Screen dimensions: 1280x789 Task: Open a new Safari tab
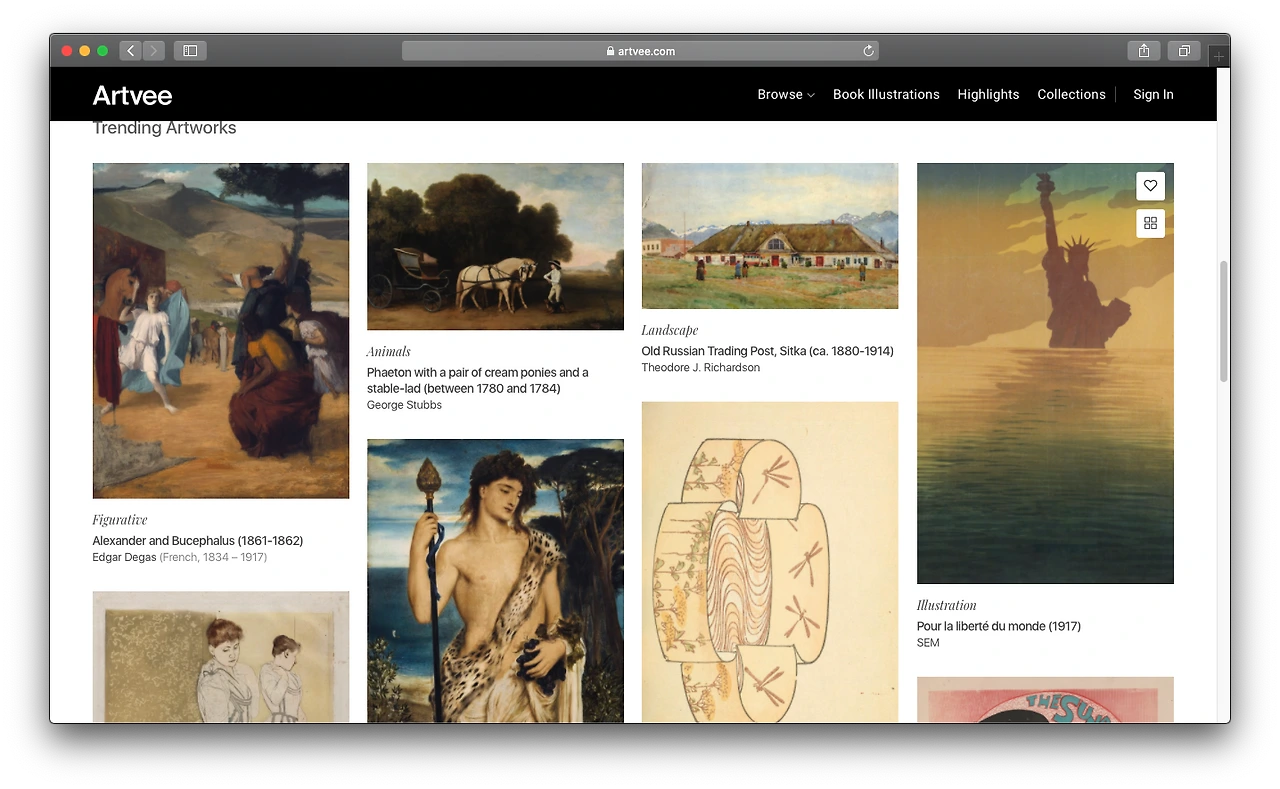(1218, 56)
